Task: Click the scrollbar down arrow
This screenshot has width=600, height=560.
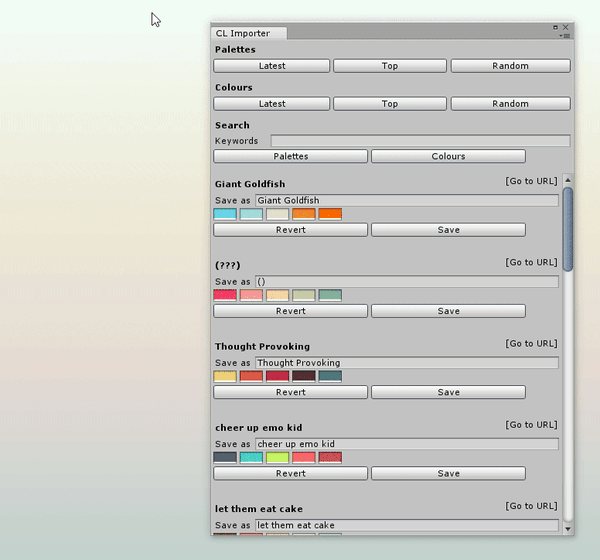Action: pyautogui.click(x=568, y=528)
